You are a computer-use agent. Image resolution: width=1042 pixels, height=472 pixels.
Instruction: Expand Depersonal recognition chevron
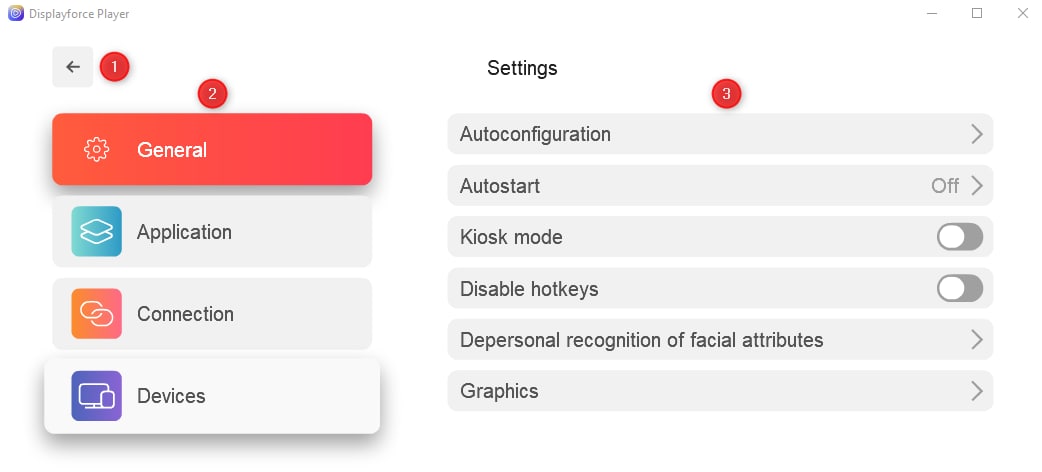(x=976, y=340)
